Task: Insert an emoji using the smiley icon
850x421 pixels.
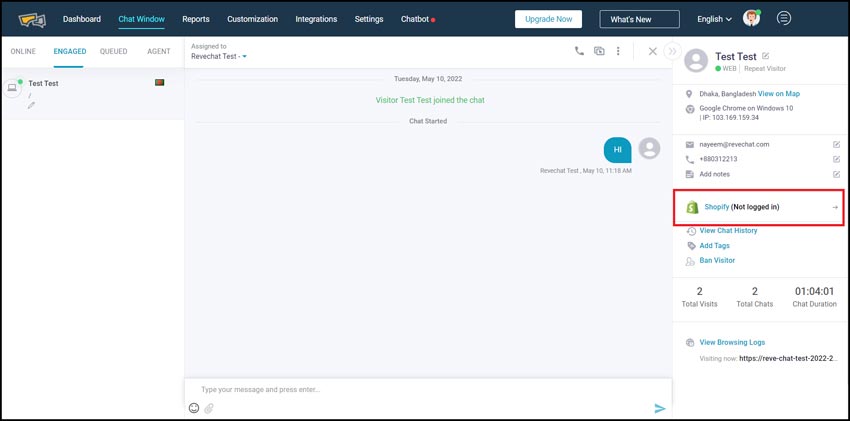Action: tap(194, 408)
